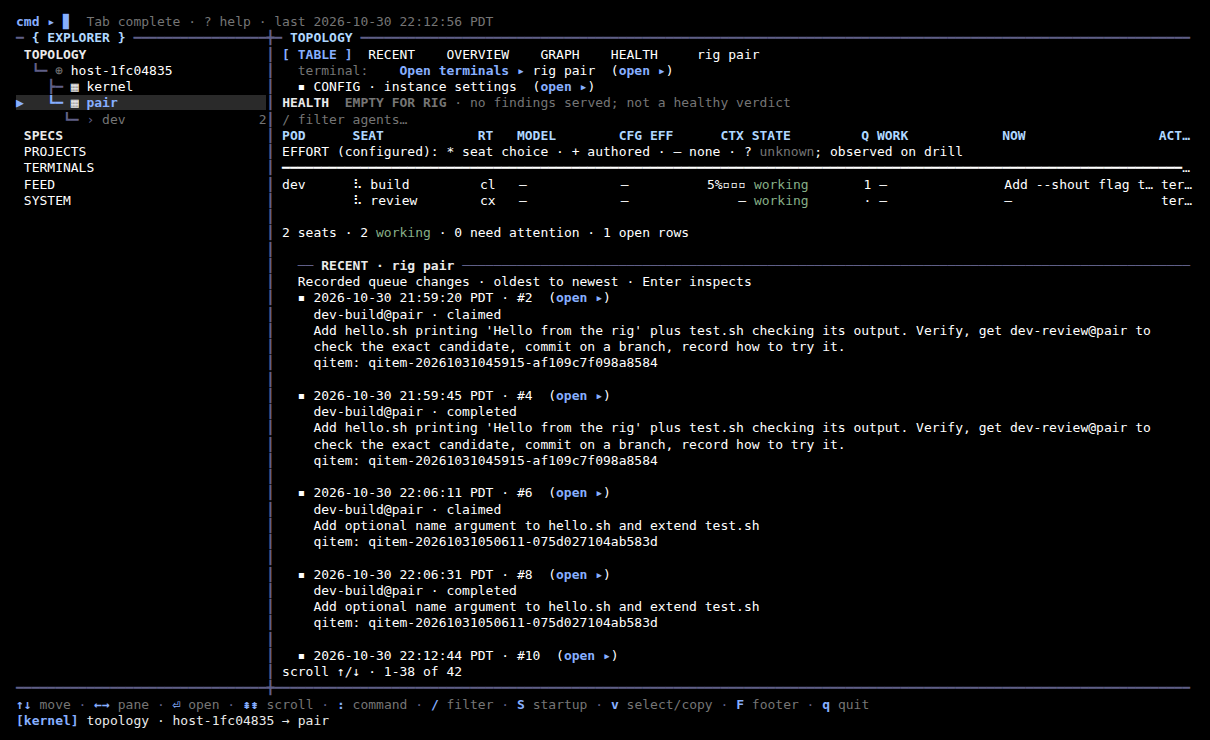Click 'Add --shout flag' NOW cell
The image size is (1210, 740).
[1079, 185]
